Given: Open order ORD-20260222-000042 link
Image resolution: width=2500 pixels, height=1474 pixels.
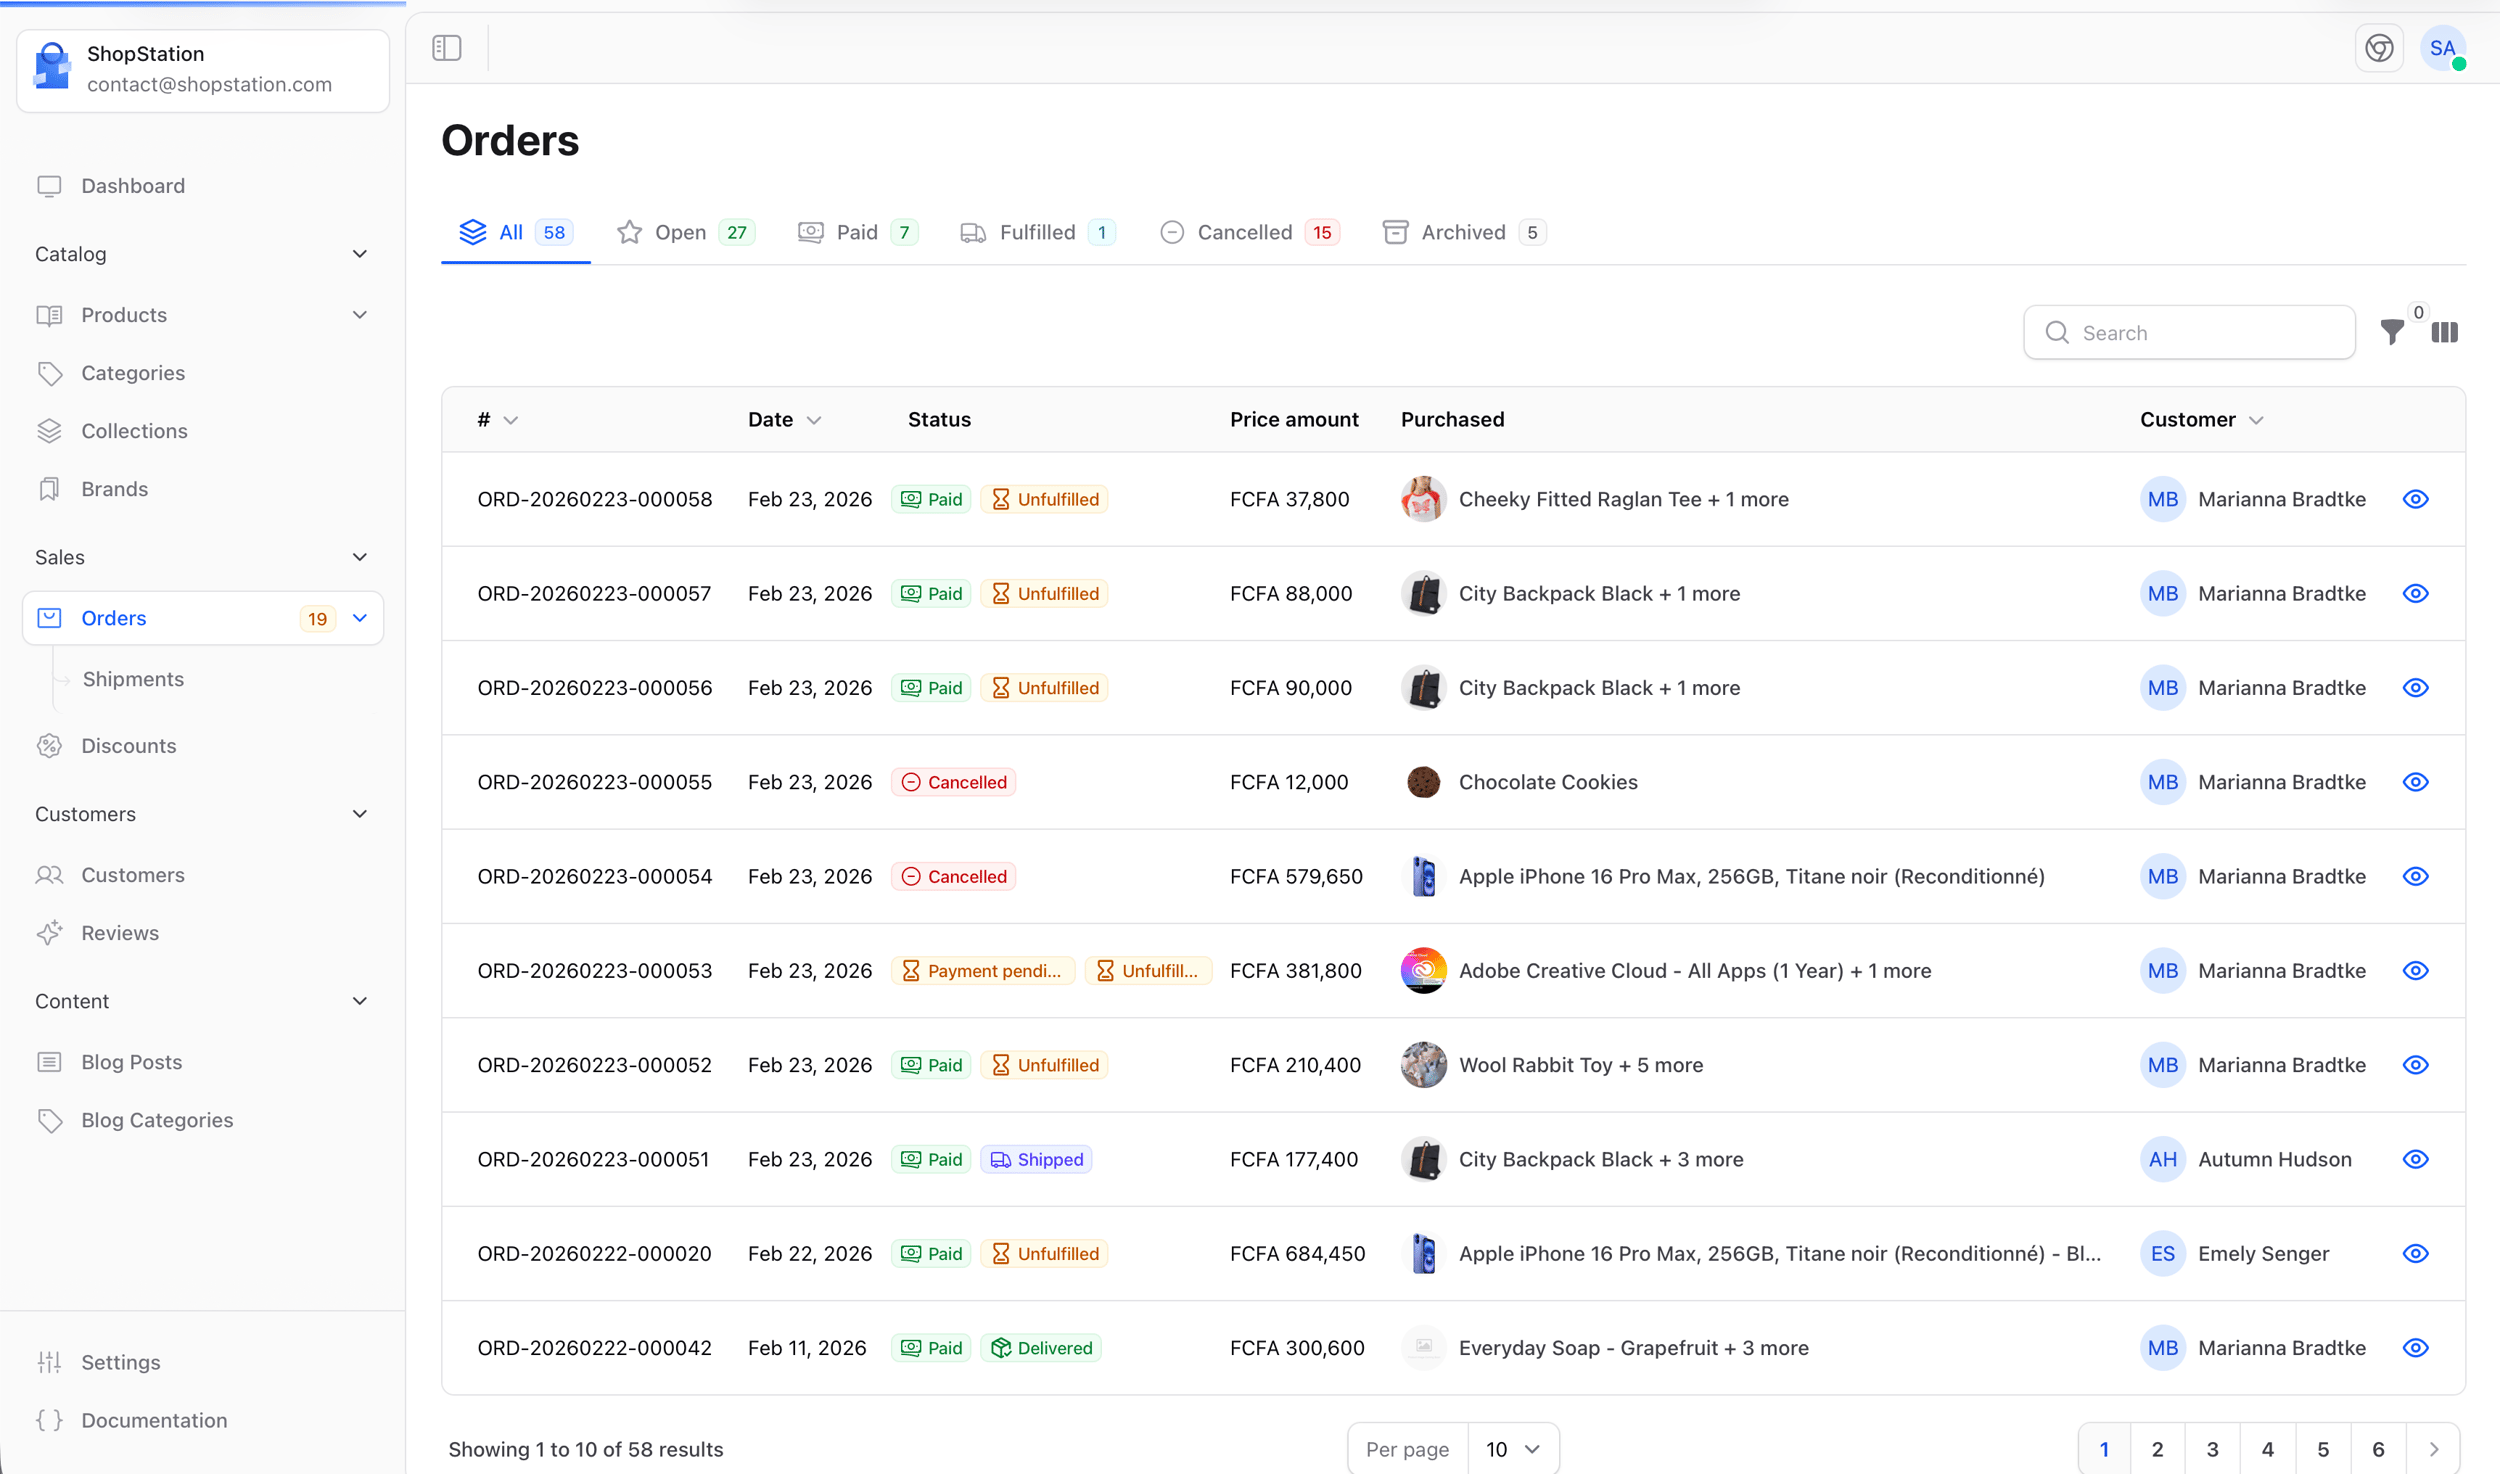Looking at the screenshot, I should tap(594, 1348).
